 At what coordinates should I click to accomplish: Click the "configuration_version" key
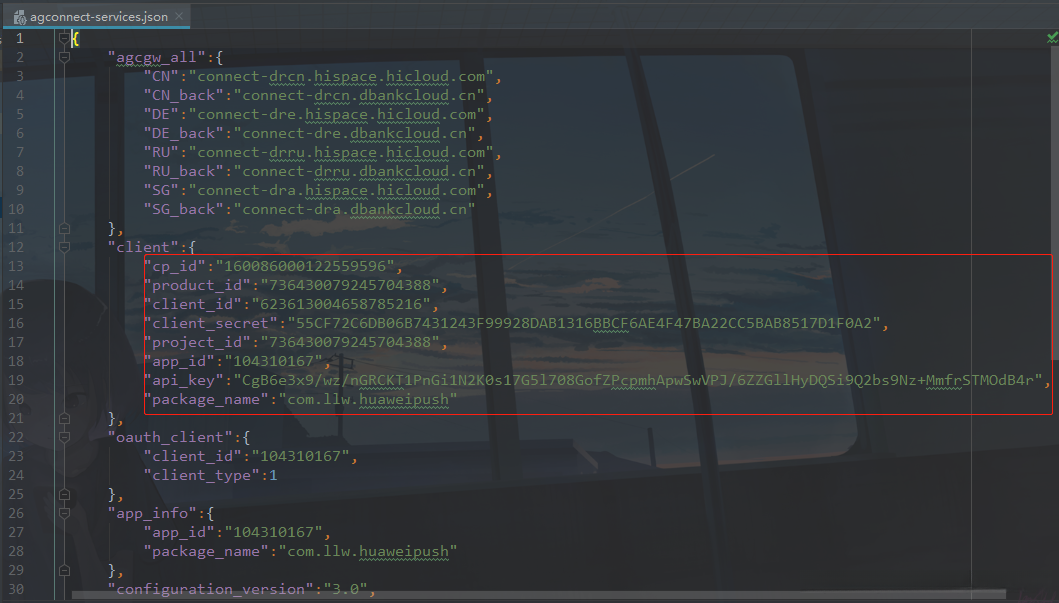point(211,589)
